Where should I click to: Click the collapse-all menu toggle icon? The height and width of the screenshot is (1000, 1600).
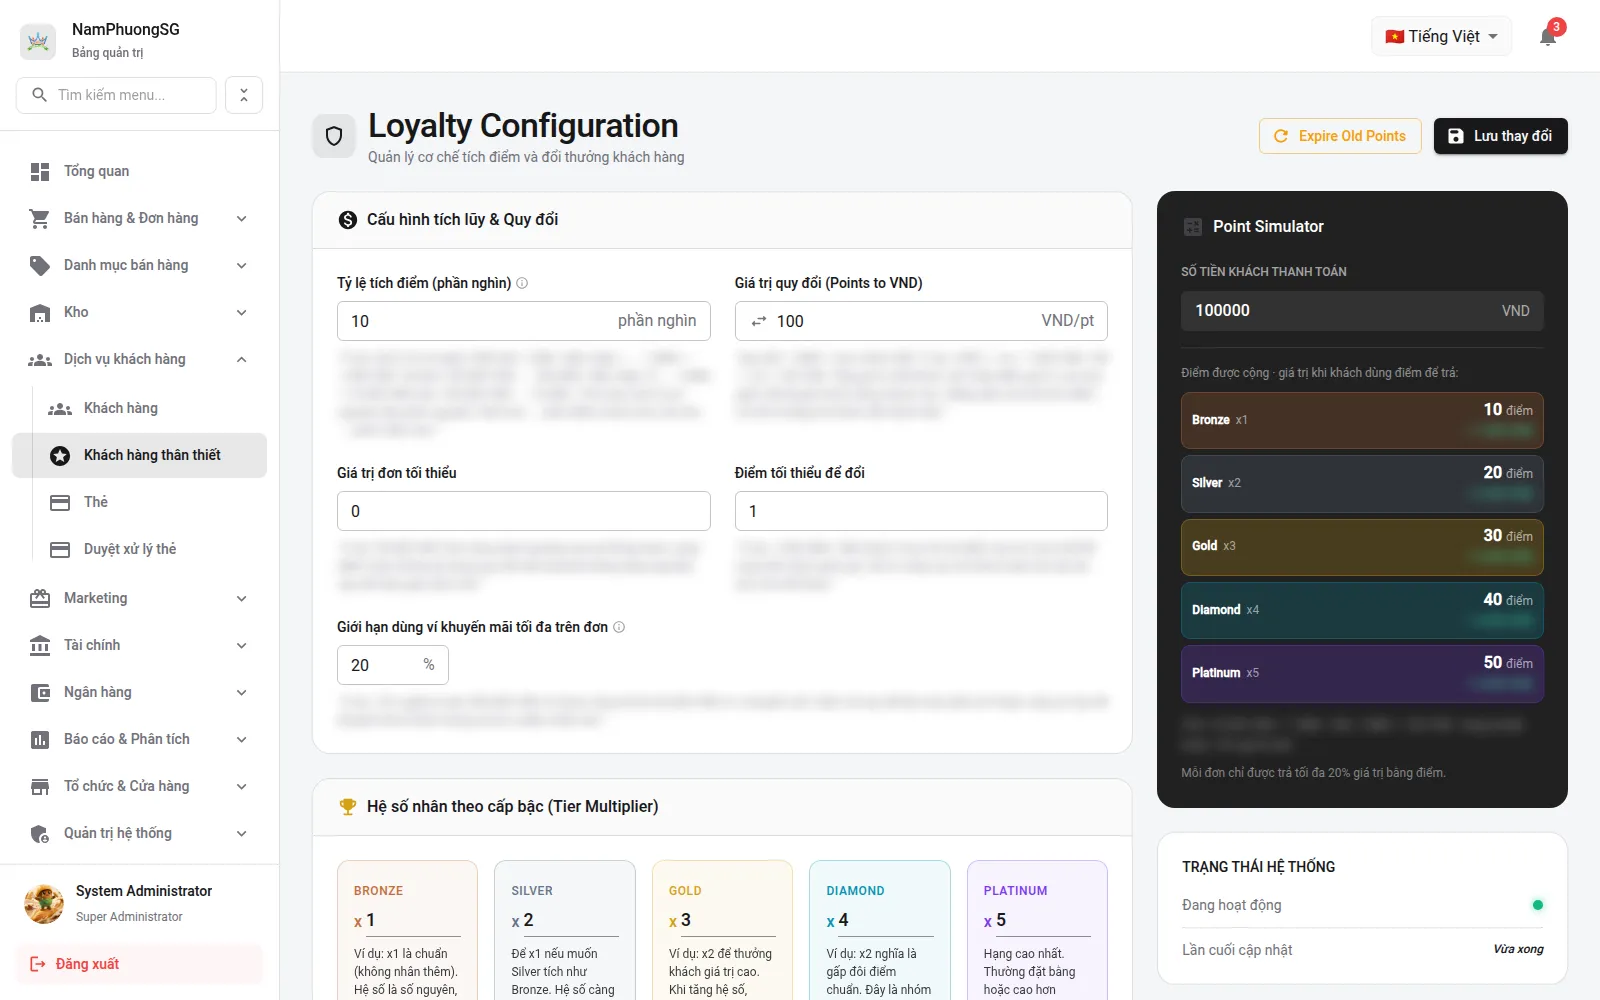tap(244, 95)
